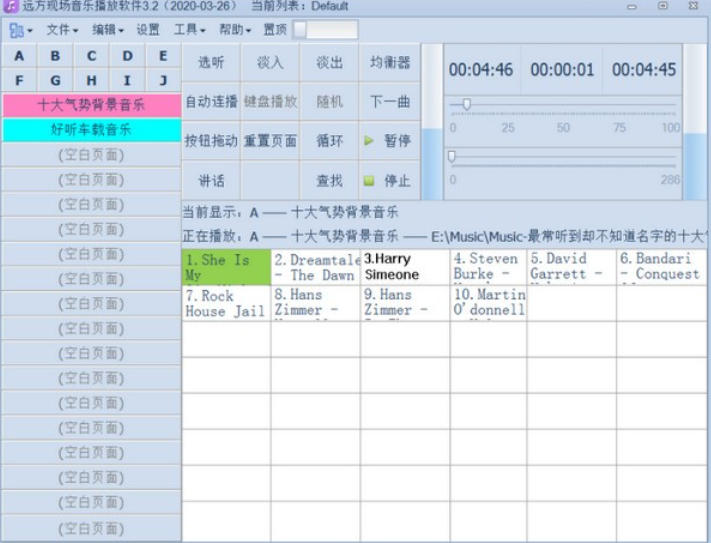The image size is (711, 543).
Task: Toggle 键盘播放 keyboard playback
Action: pos(270,102)
